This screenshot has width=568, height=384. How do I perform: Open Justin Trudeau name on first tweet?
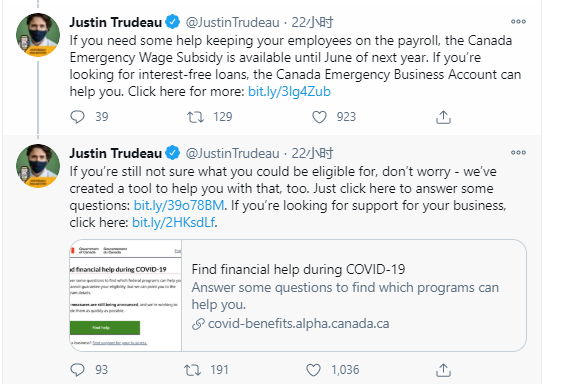coord(116,22)
